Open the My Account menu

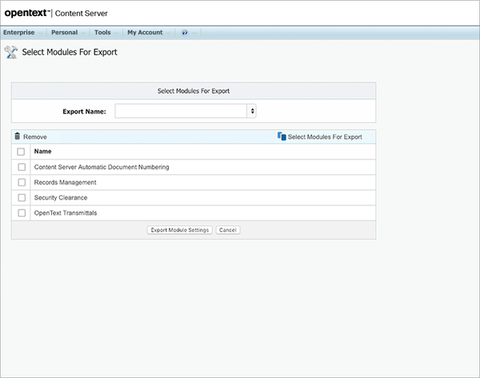tap(145, 32)
